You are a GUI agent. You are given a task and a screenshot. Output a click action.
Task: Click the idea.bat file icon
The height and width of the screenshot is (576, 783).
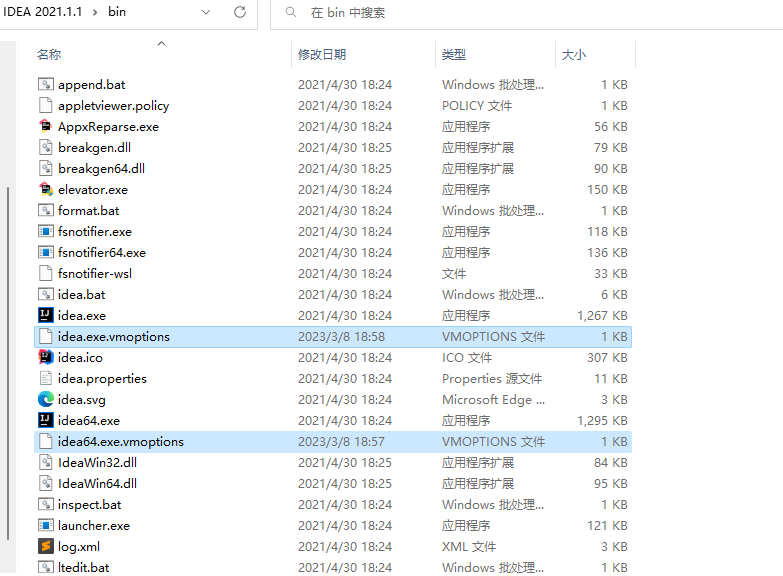point(45,294)
